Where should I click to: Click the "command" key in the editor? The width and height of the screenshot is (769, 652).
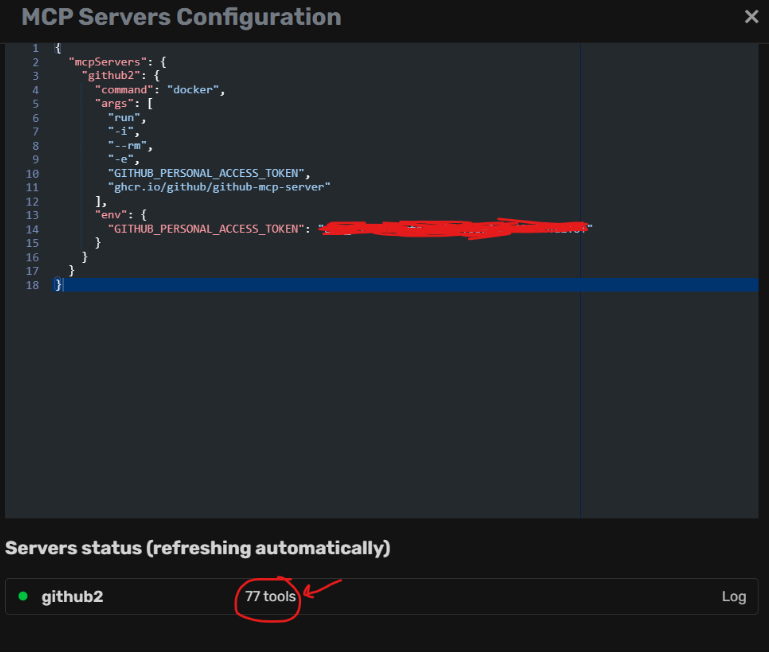coord(126,90)
